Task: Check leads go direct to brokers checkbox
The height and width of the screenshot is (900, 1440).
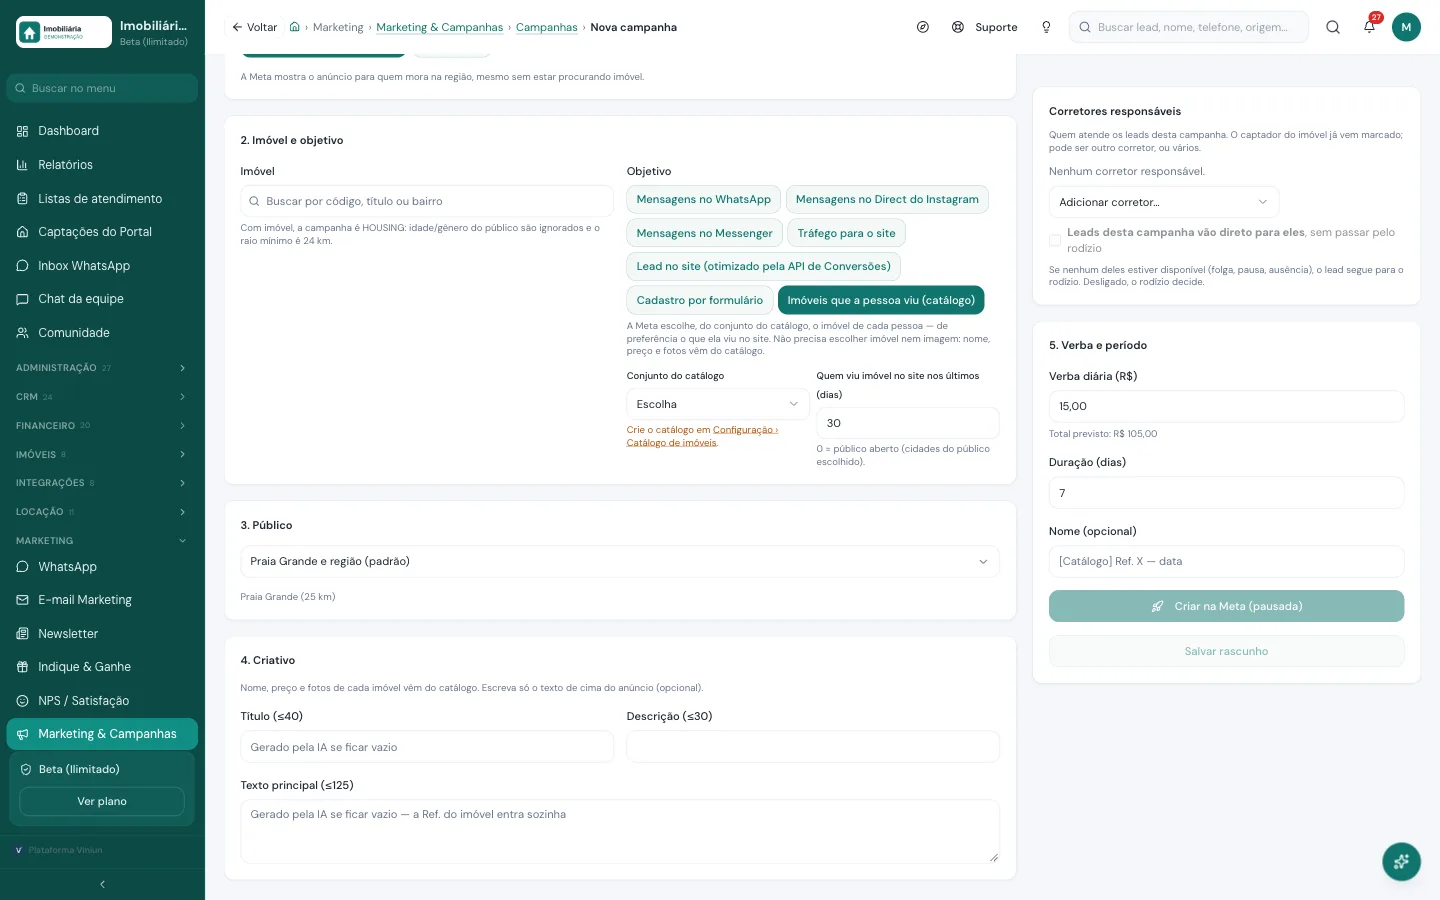Action: pyautogui.click(x=1055, y=240)
